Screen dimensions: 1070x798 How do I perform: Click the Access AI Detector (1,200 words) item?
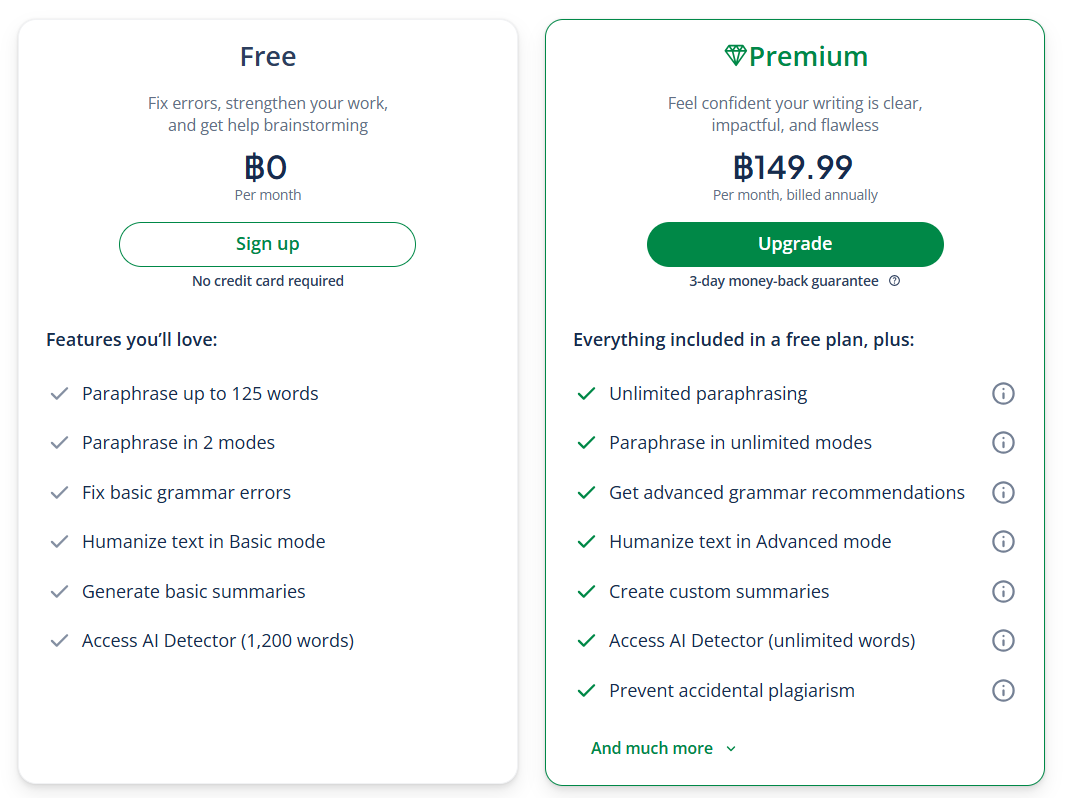click(218, 640)
